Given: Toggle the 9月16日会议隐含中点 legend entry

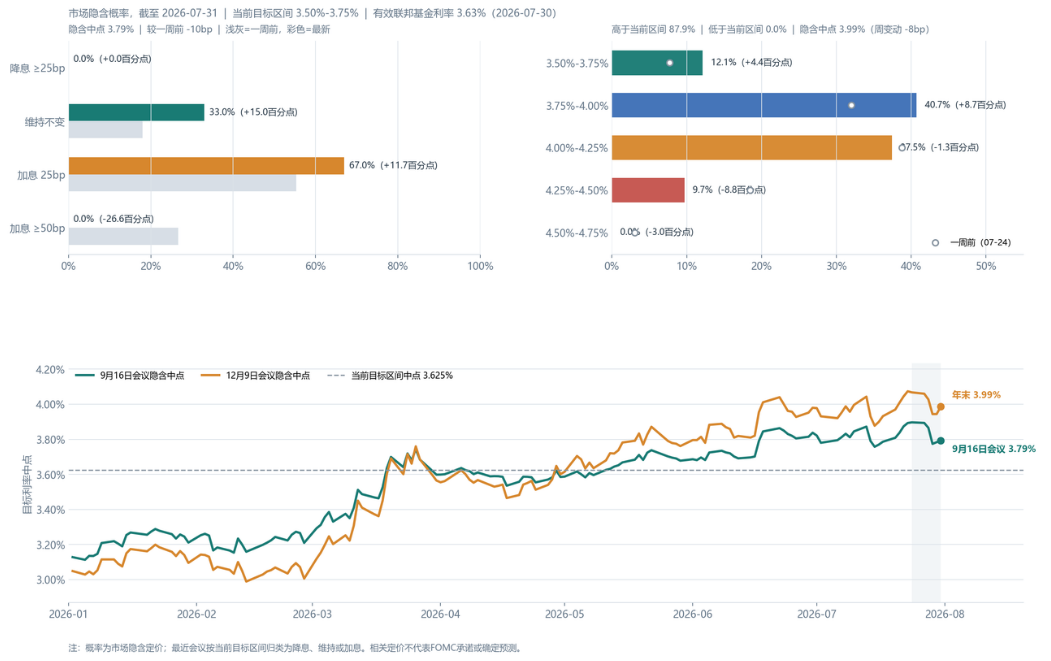Looking at the screenshot, I should pos(130,375).
